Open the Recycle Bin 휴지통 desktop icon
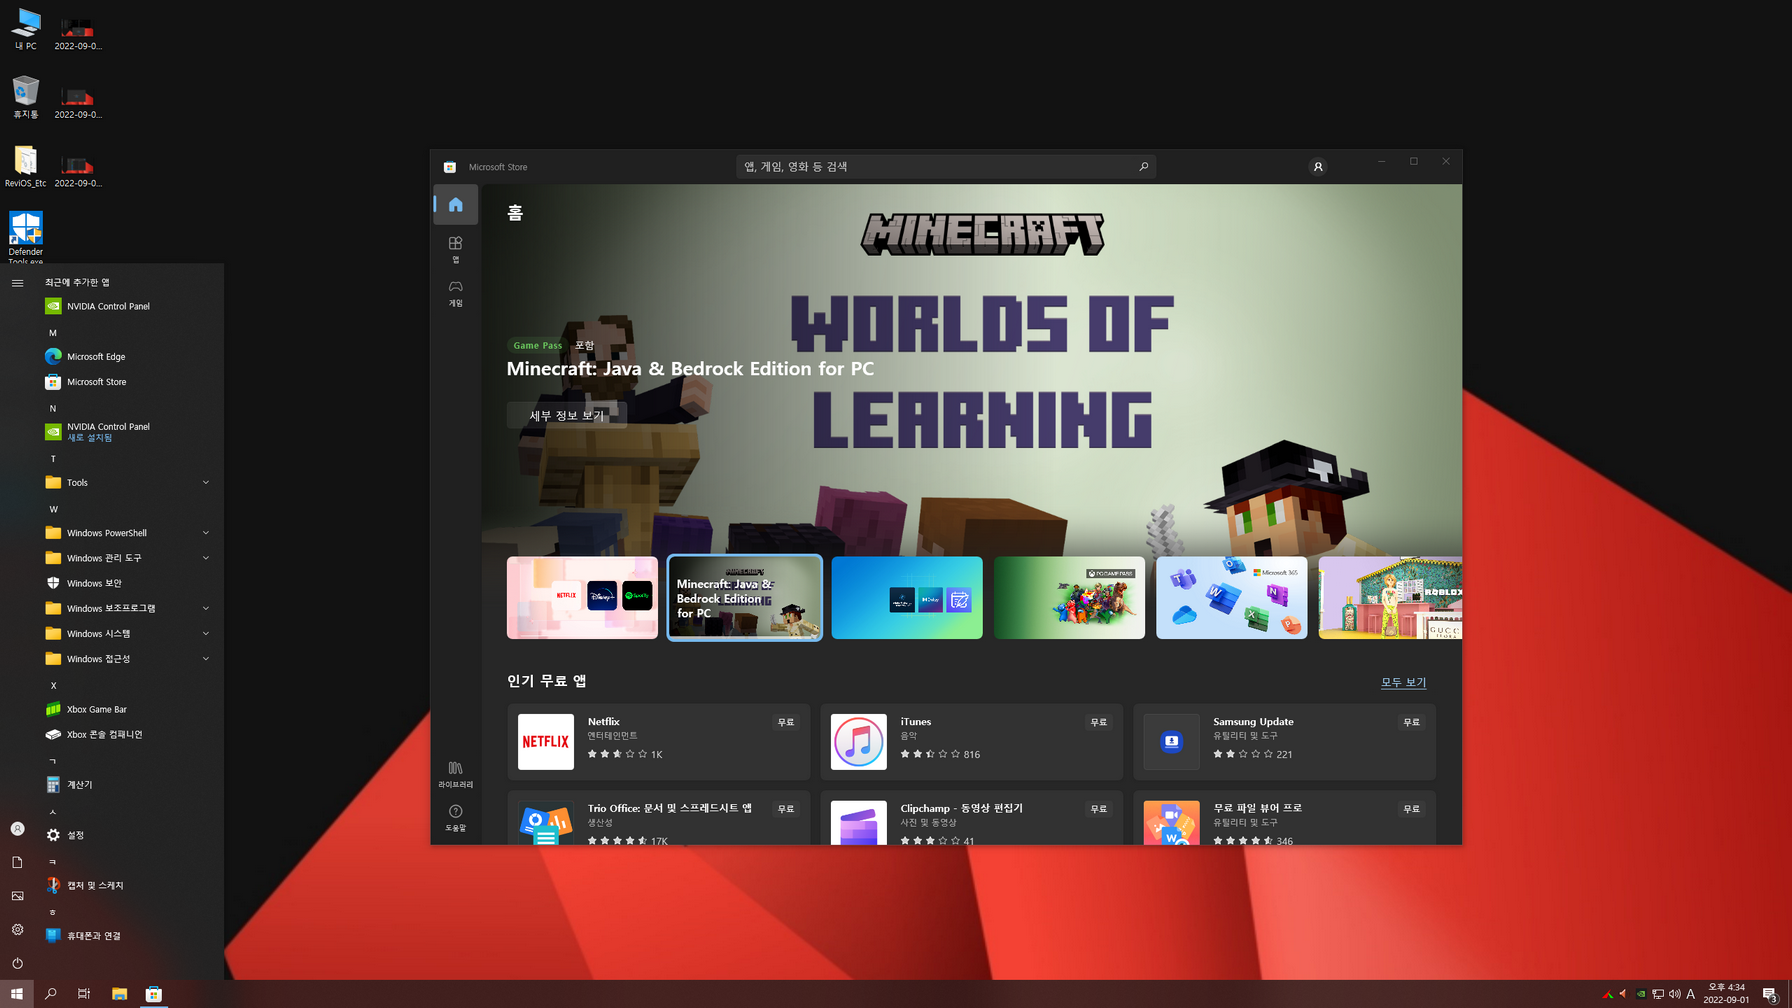The width and height of the screenshot is (1792, 1008). 25,98
